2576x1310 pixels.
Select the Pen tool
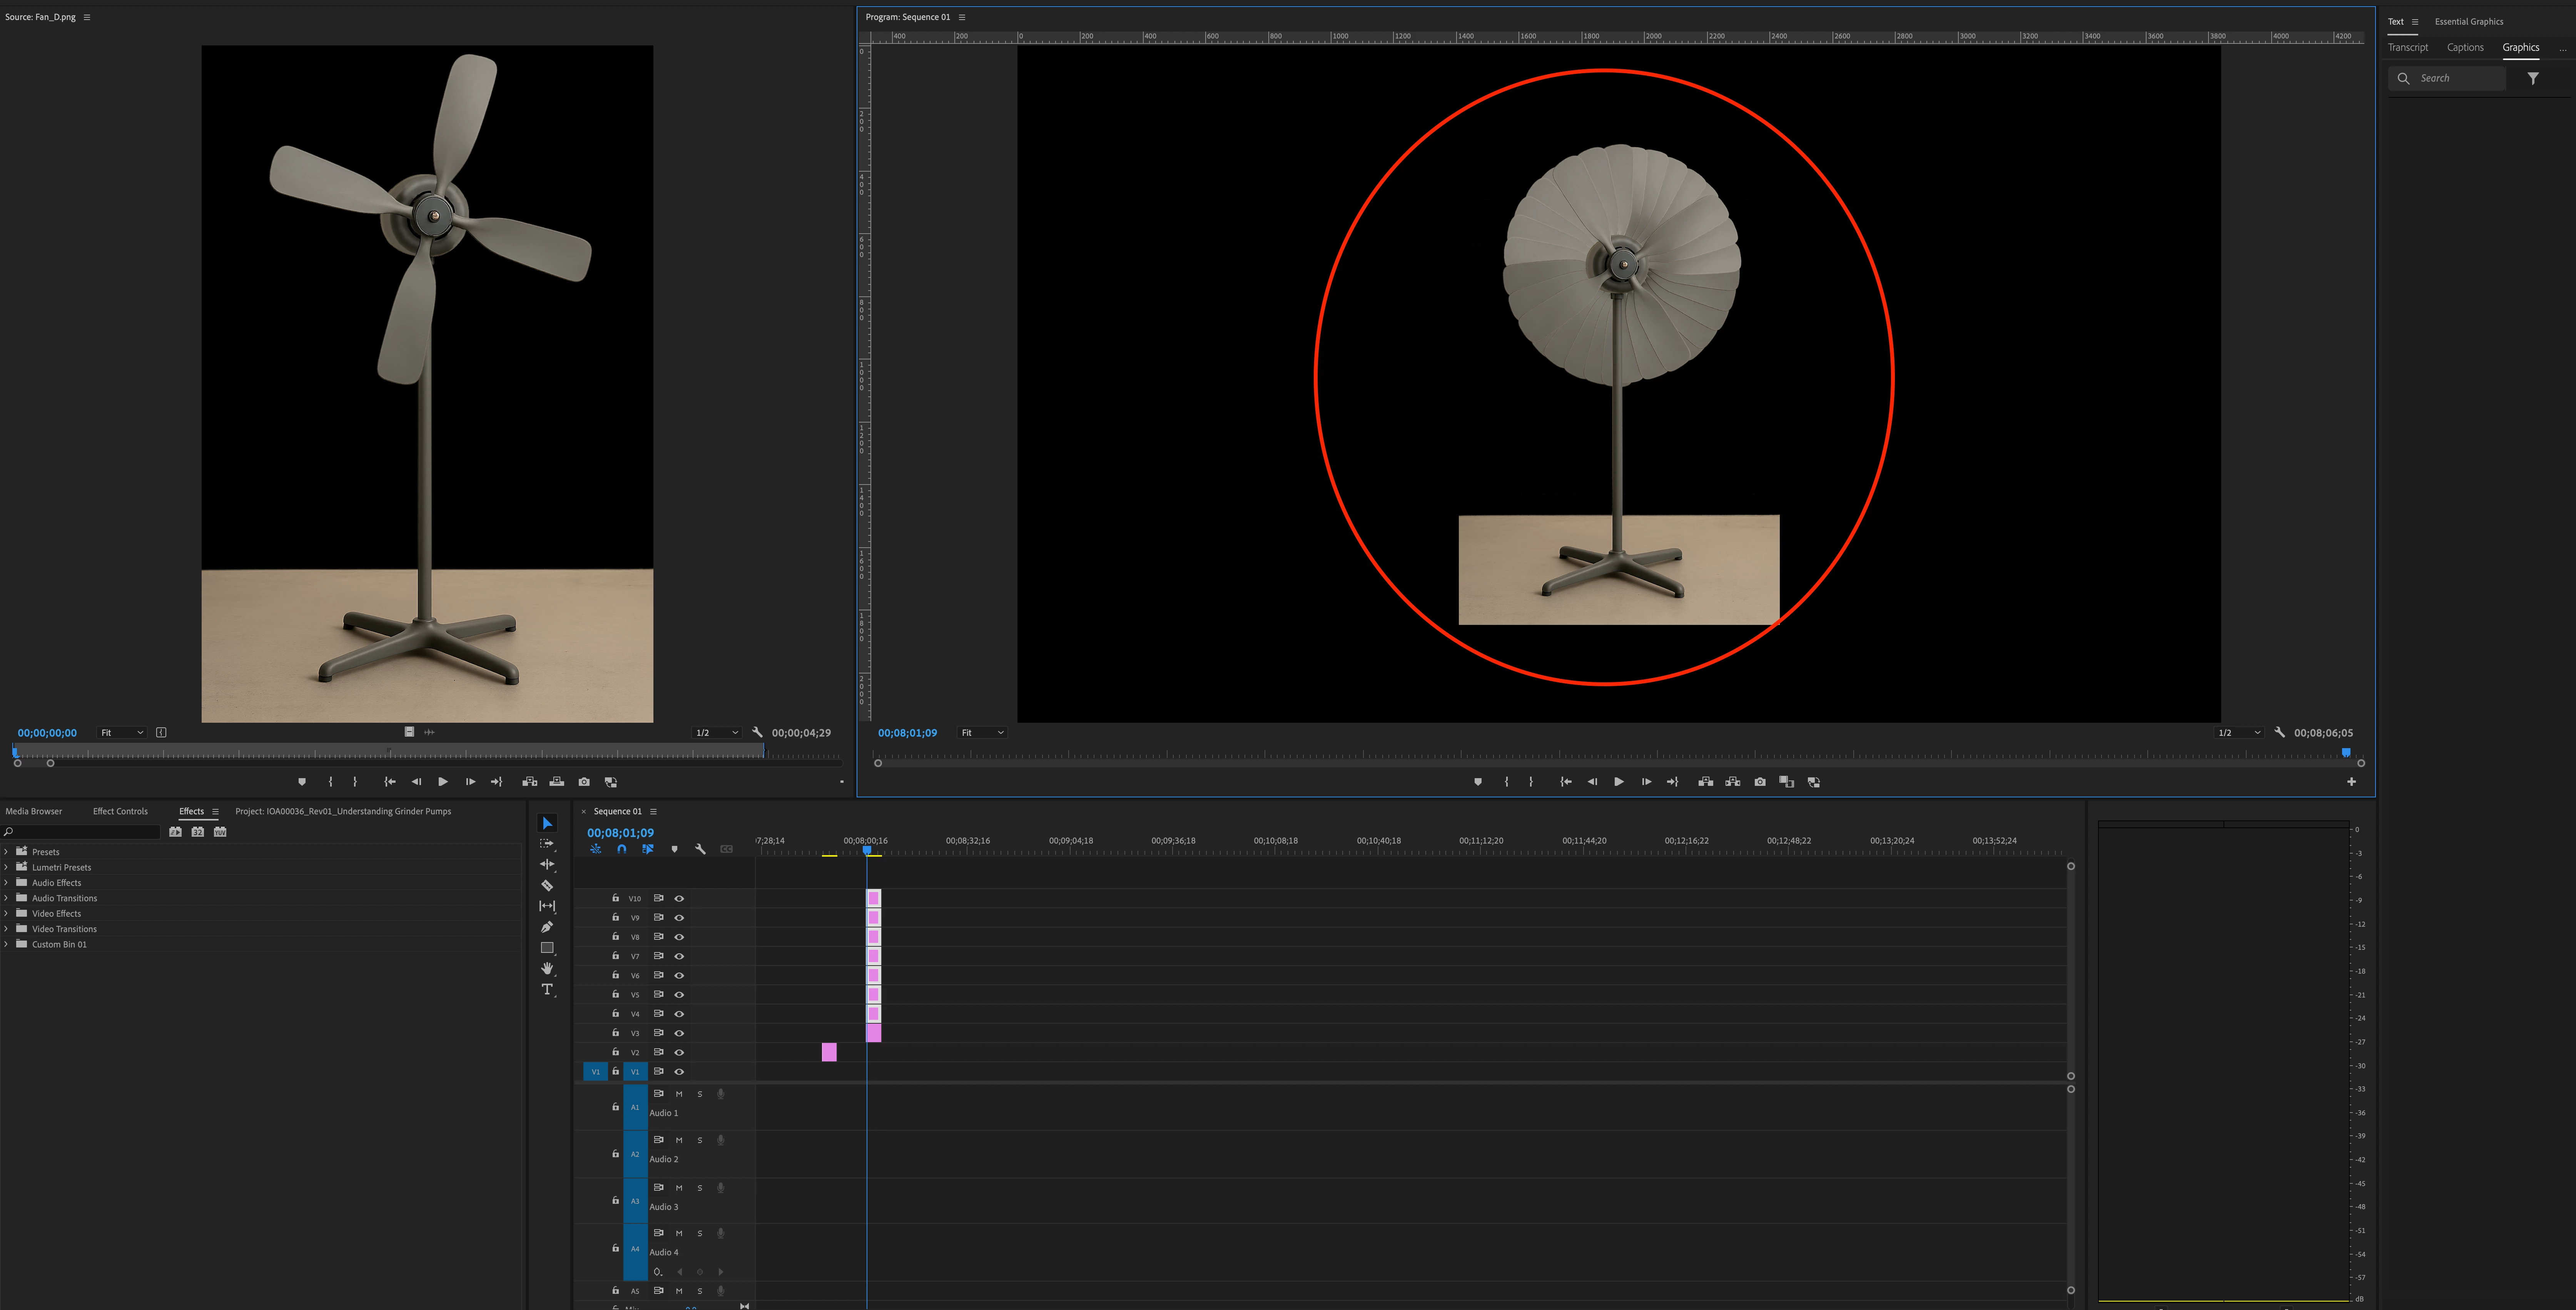[547, 926]
